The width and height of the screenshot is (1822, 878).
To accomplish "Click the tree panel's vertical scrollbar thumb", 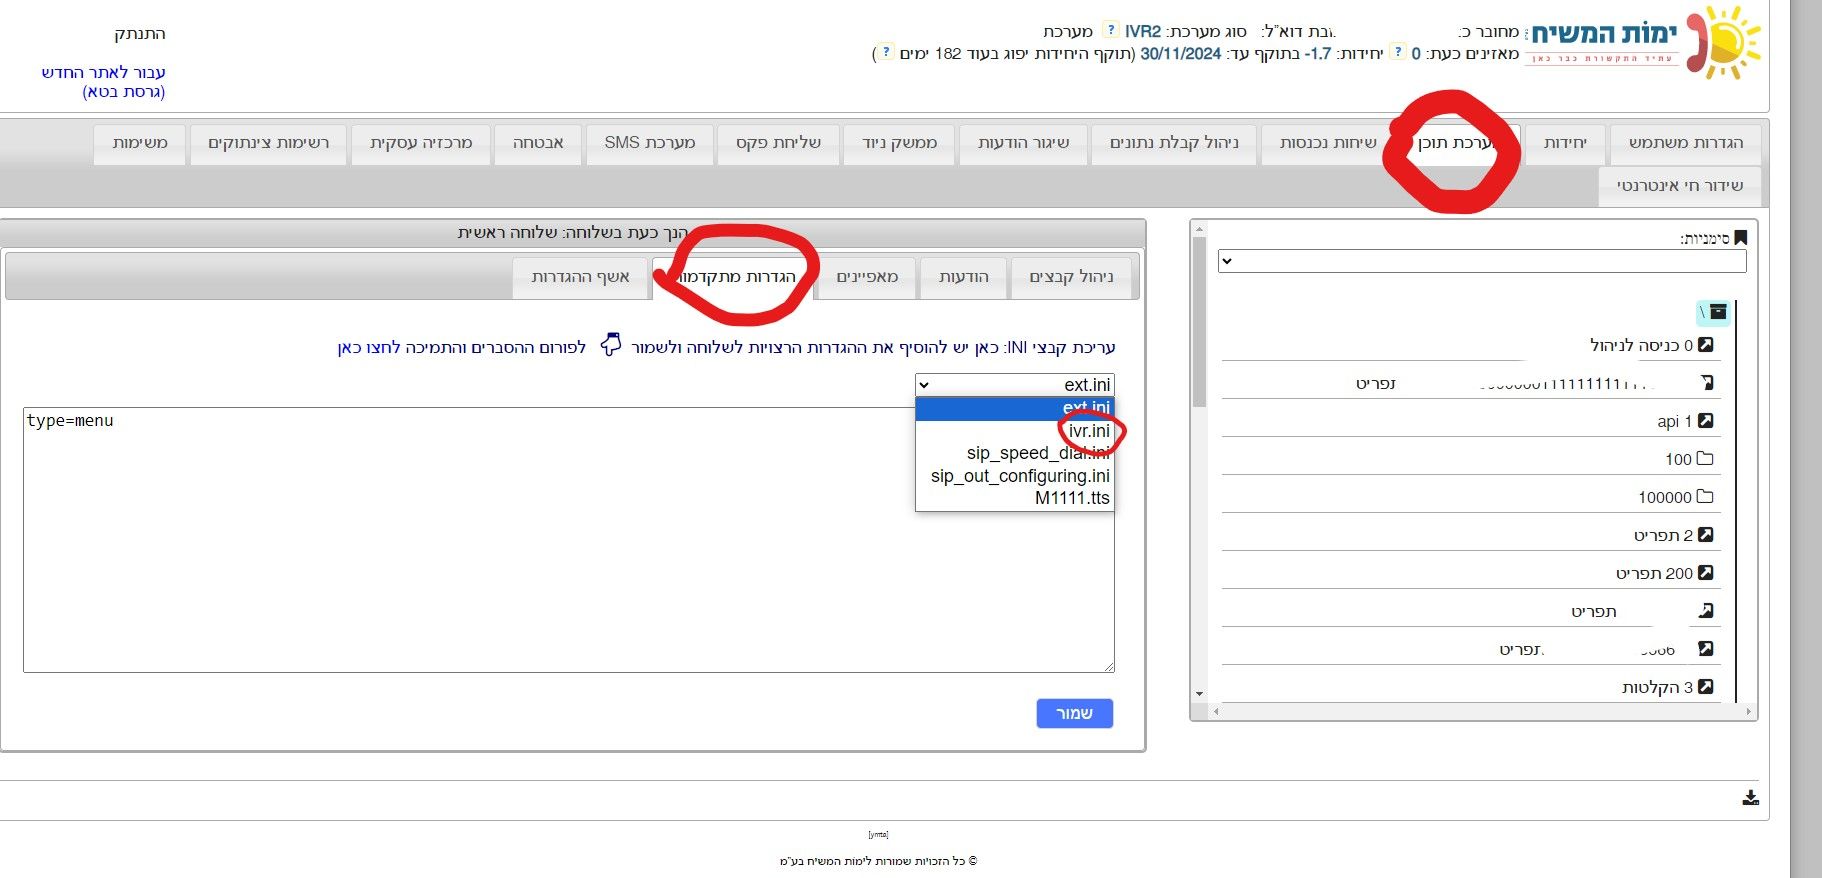I will [x=1200, y=322].
